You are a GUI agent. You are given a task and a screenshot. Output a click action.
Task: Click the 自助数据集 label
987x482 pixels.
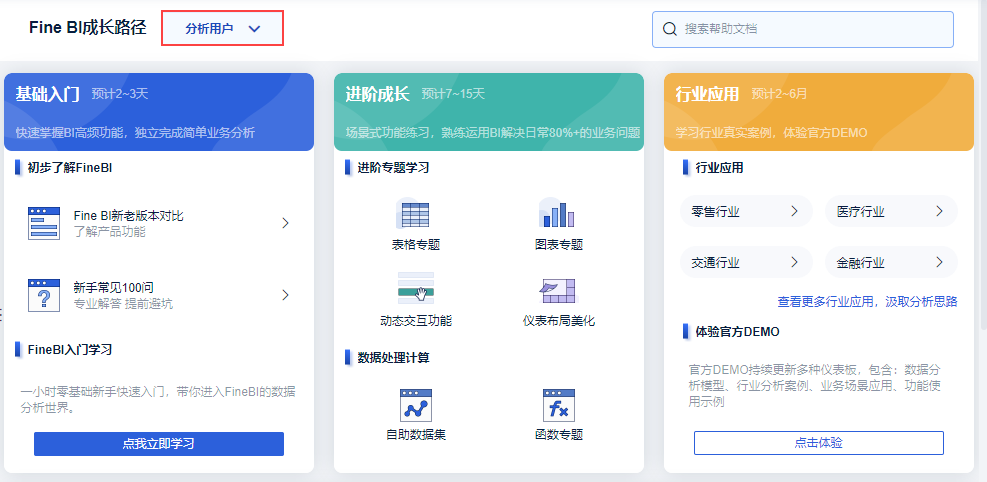[x=415, y=435]
